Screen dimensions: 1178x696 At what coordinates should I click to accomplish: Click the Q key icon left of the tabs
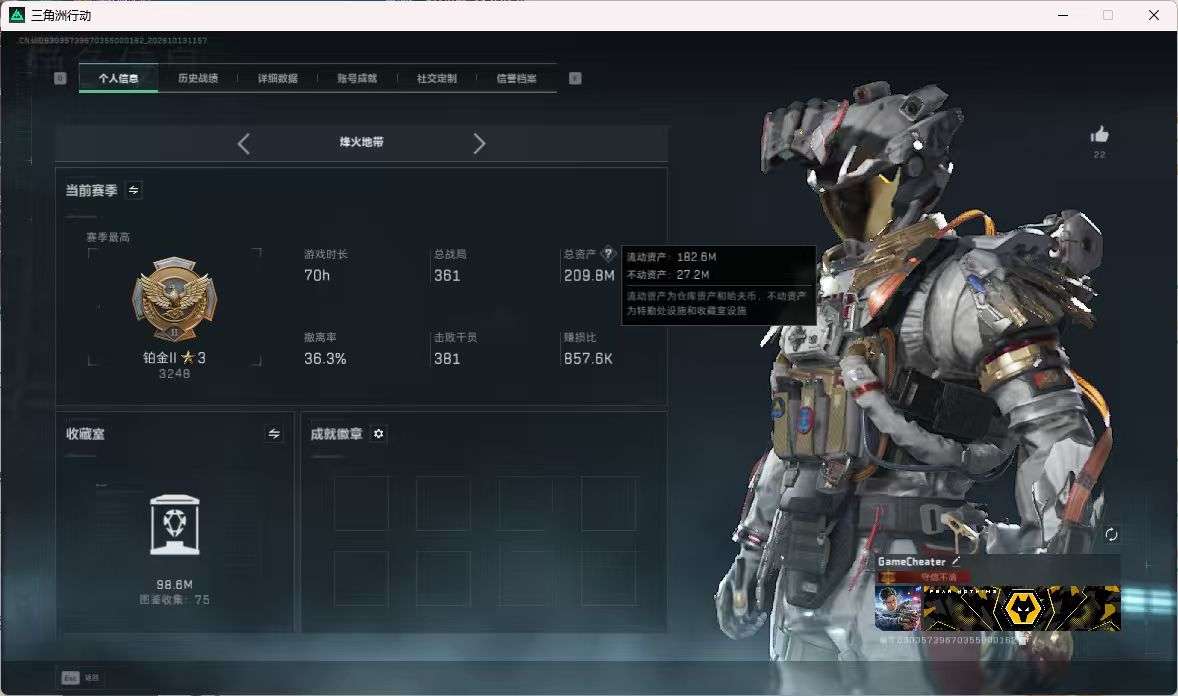click(60, 78)
